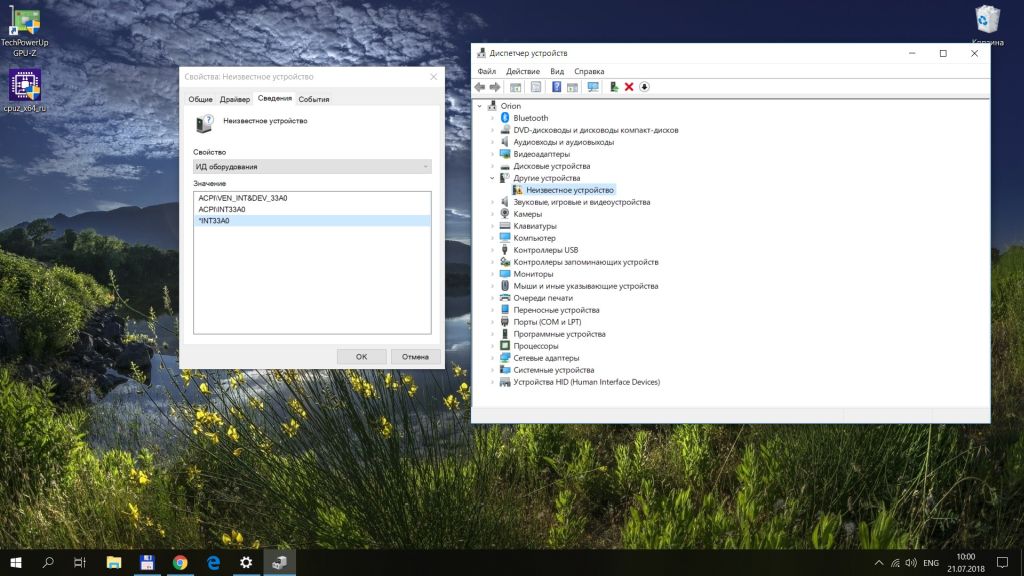Open the Windows Start menu

coord(16,562)
